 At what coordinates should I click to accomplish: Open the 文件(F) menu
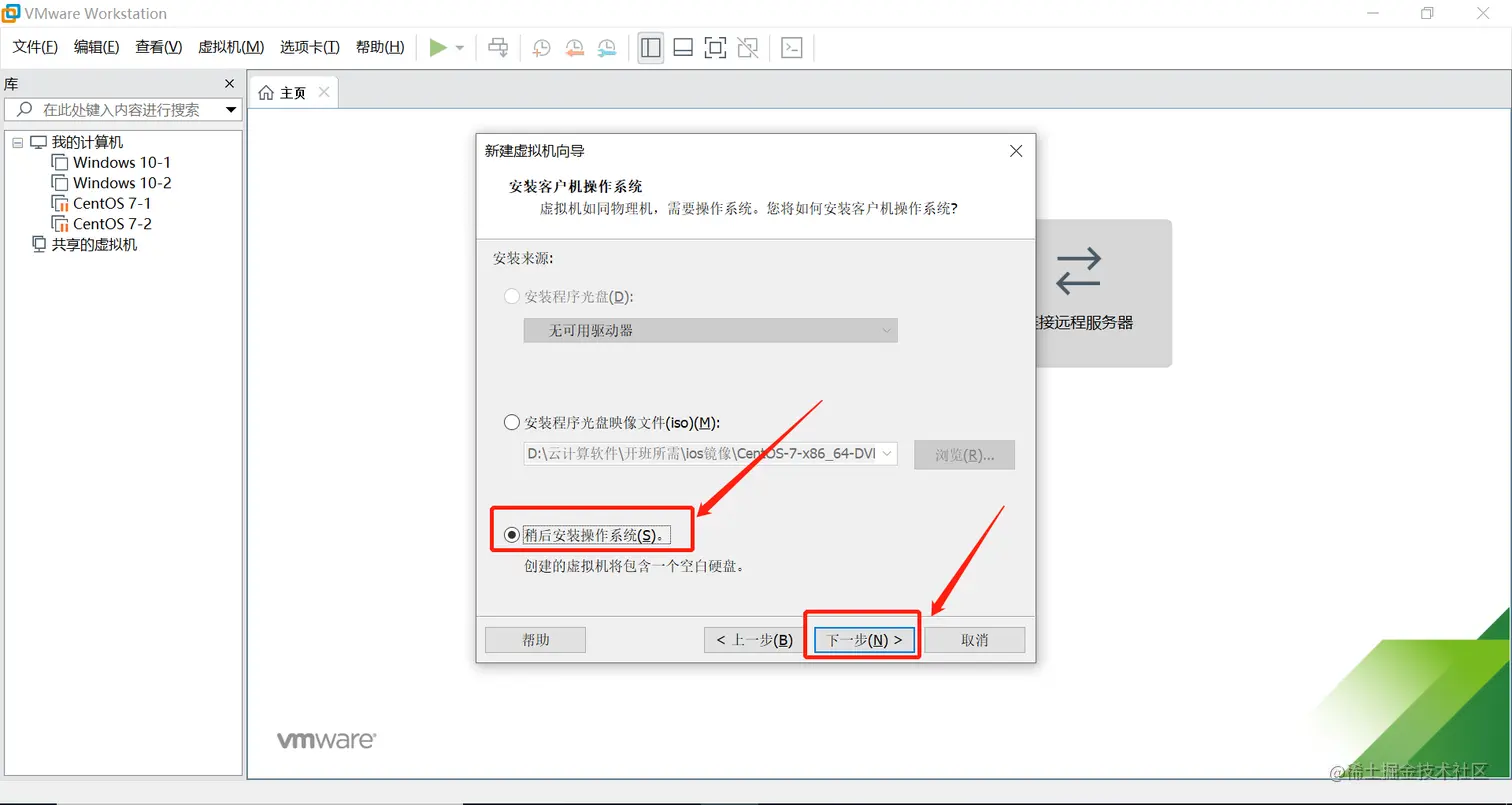(35, 47)
